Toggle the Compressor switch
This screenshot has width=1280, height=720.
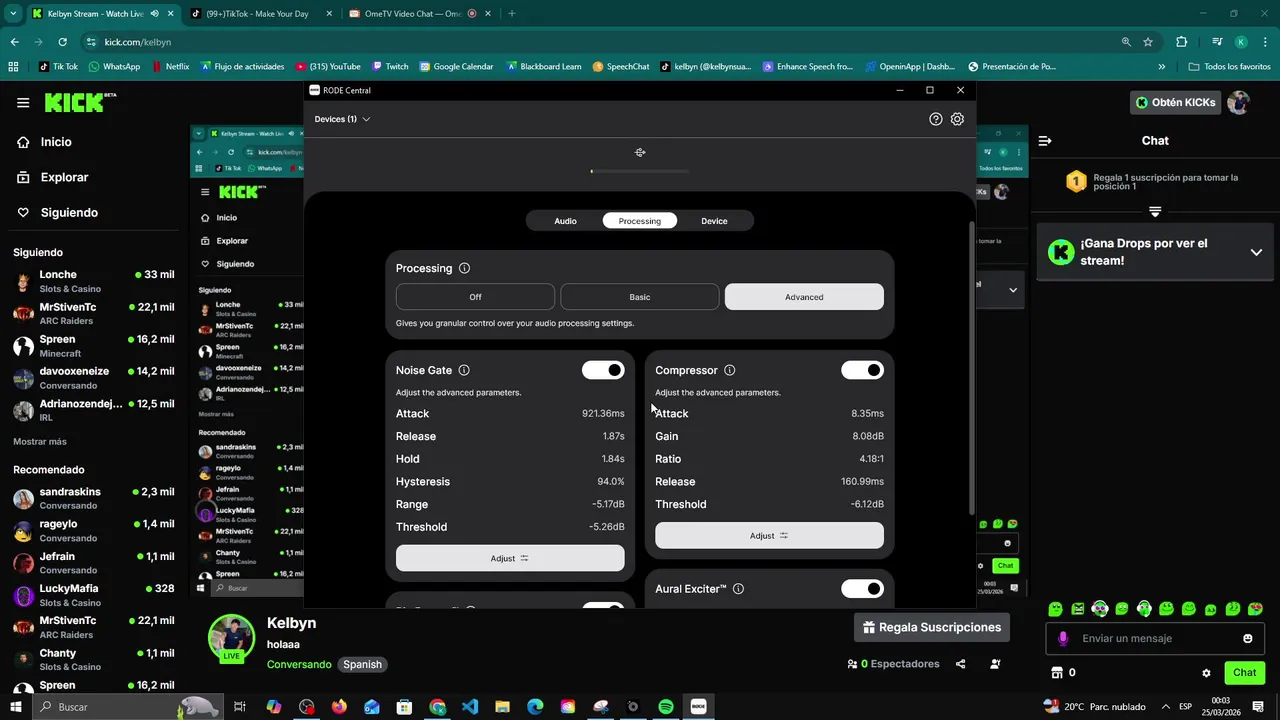point(862,370)
